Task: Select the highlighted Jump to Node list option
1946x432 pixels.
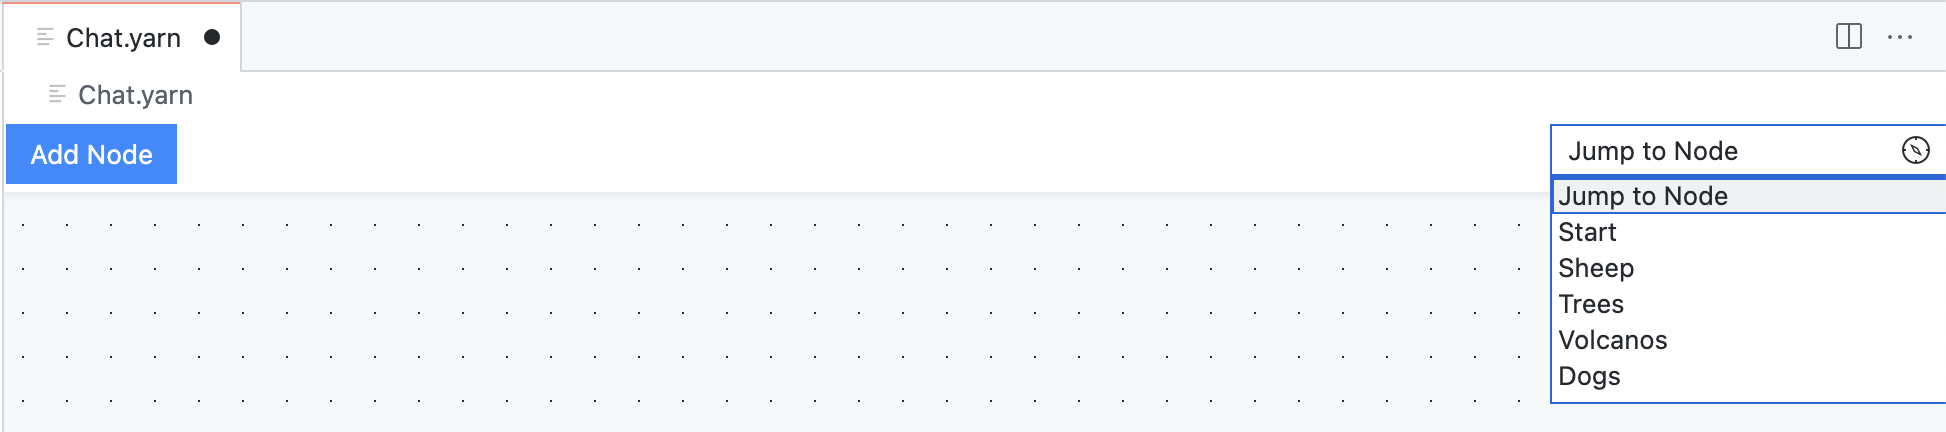Action: 1643,196
